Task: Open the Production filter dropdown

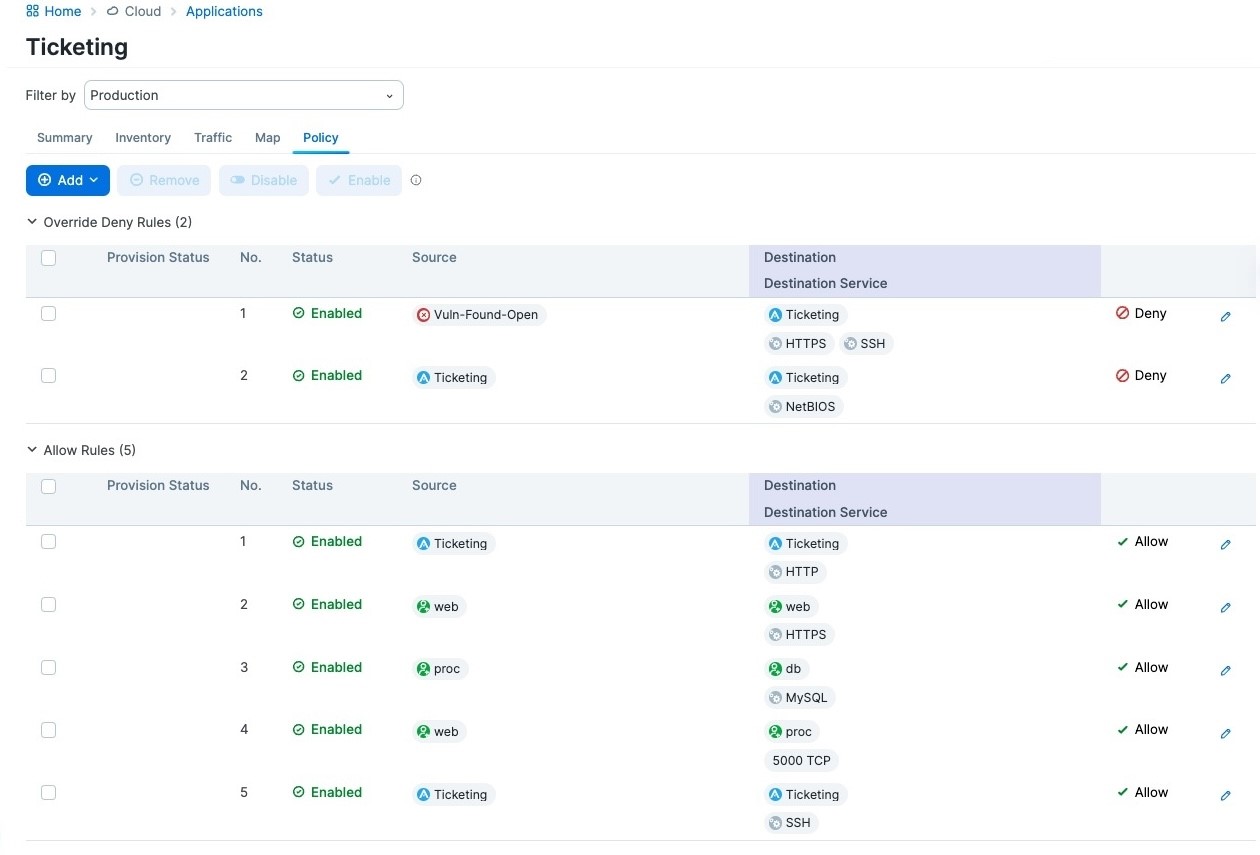Action: point(244,95)
